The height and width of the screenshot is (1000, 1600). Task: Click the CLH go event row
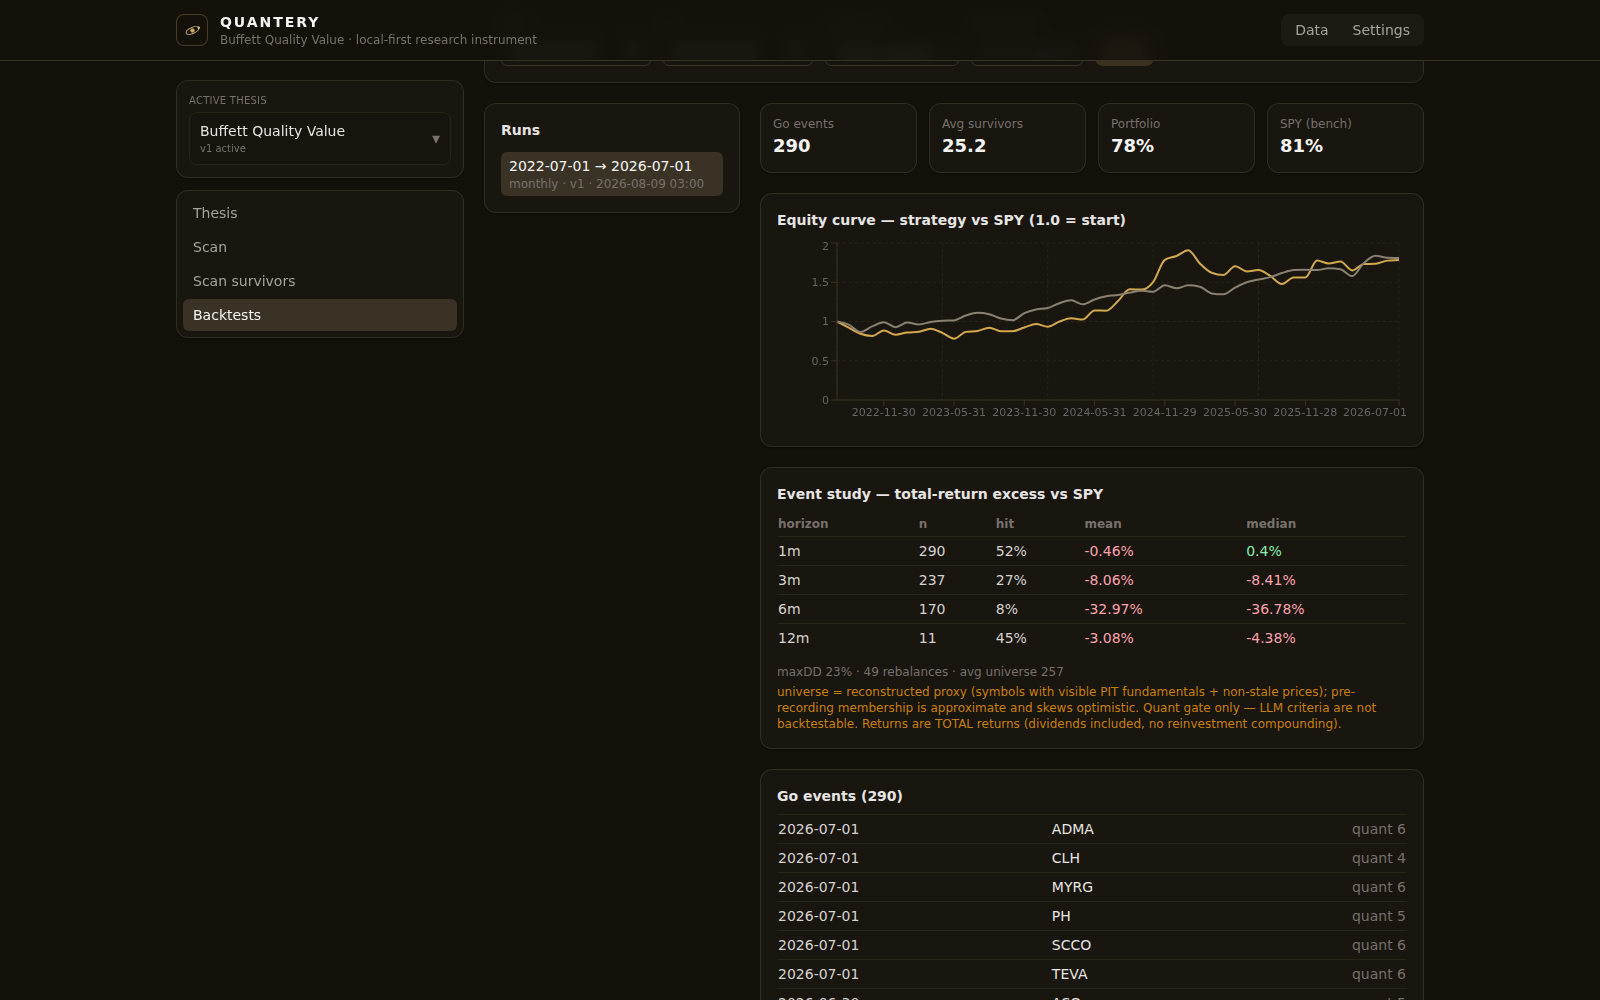tap(1092, 858)
